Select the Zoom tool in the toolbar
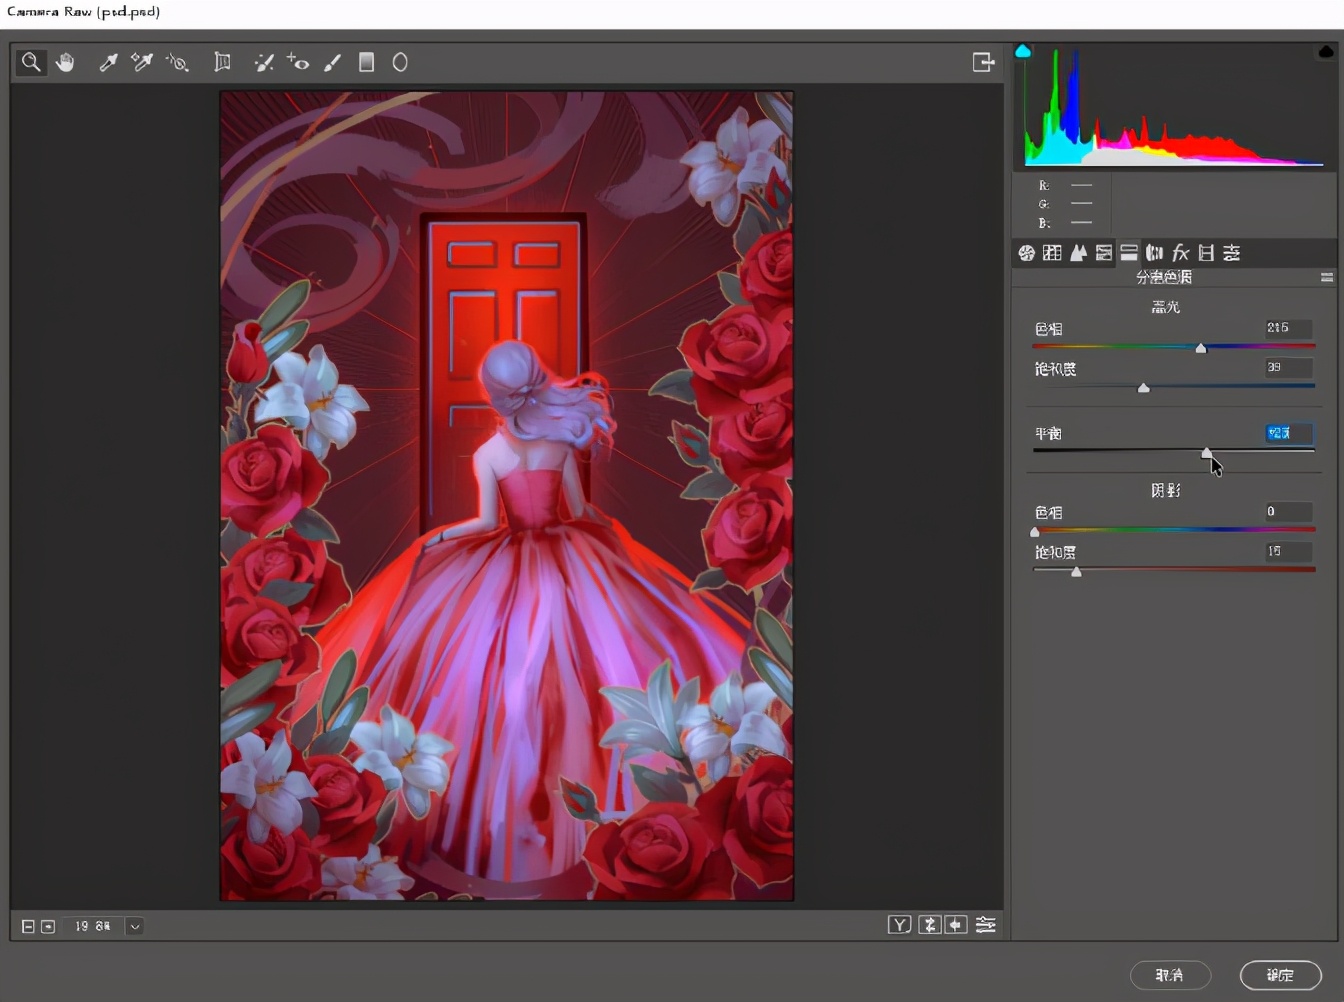The width and height of the screenshot is (1344, 1002). [x=31, y=63]
